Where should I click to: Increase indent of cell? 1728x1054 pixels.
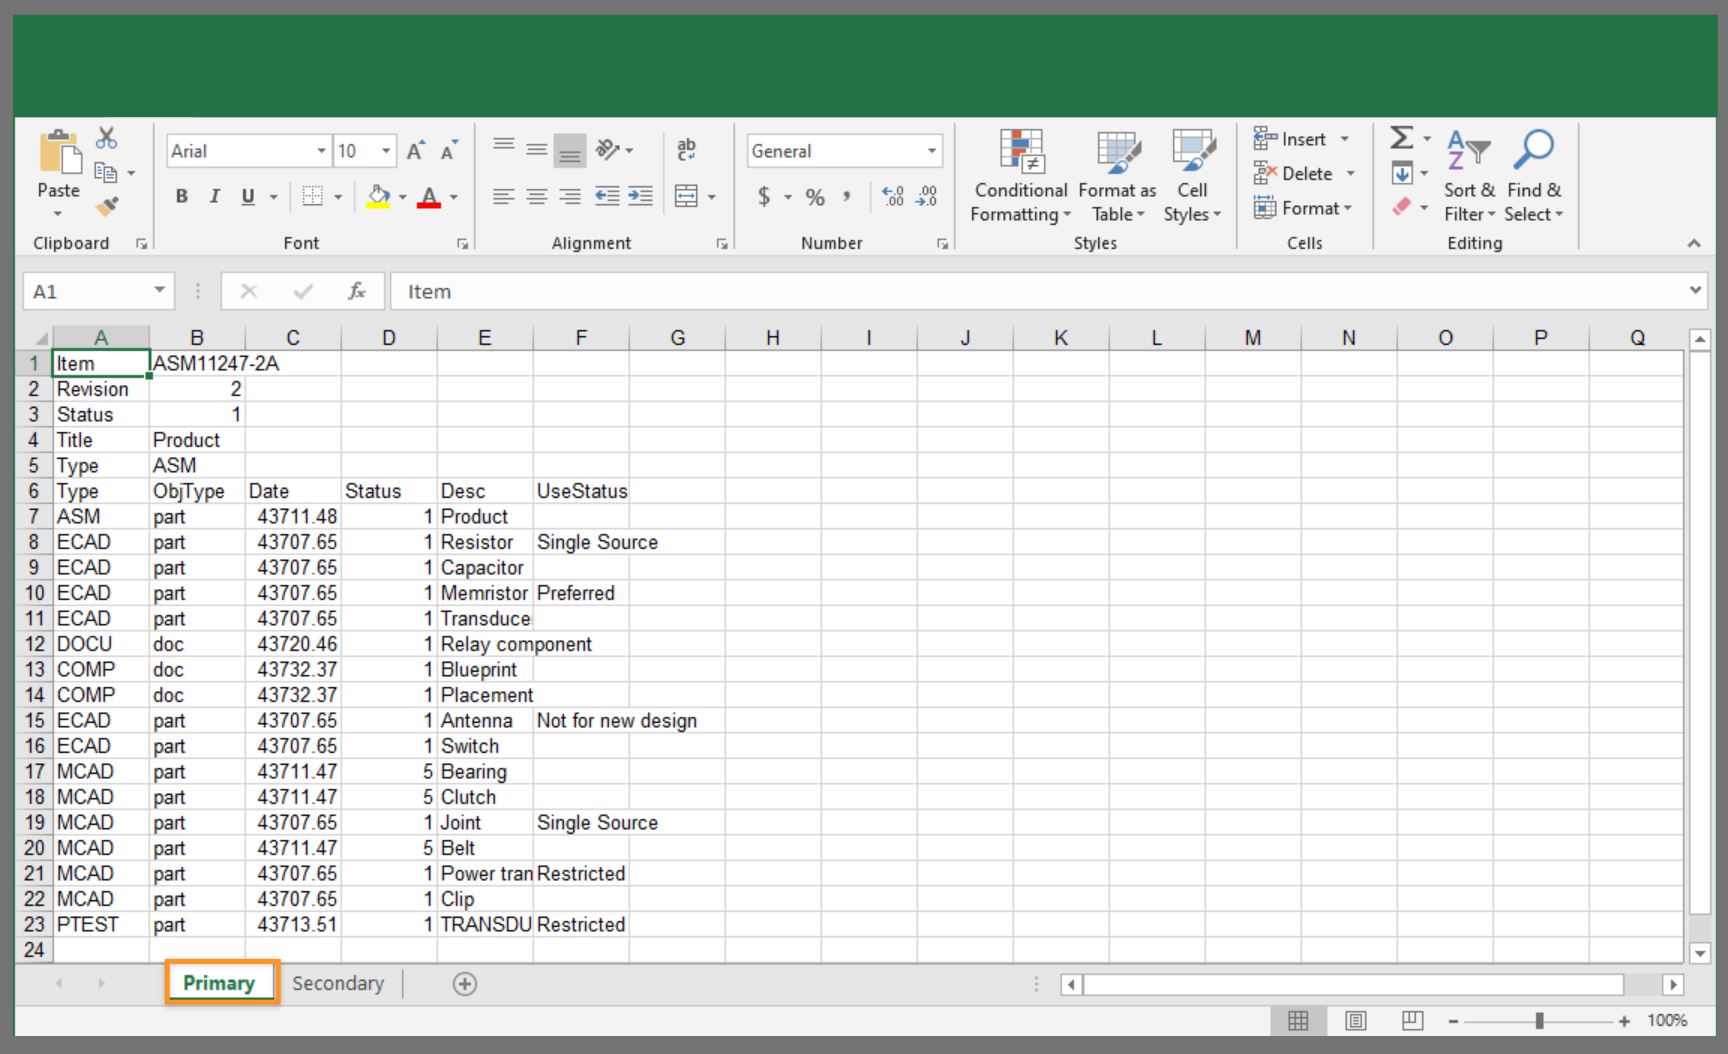pyautogui.click(x=640, y=196)
